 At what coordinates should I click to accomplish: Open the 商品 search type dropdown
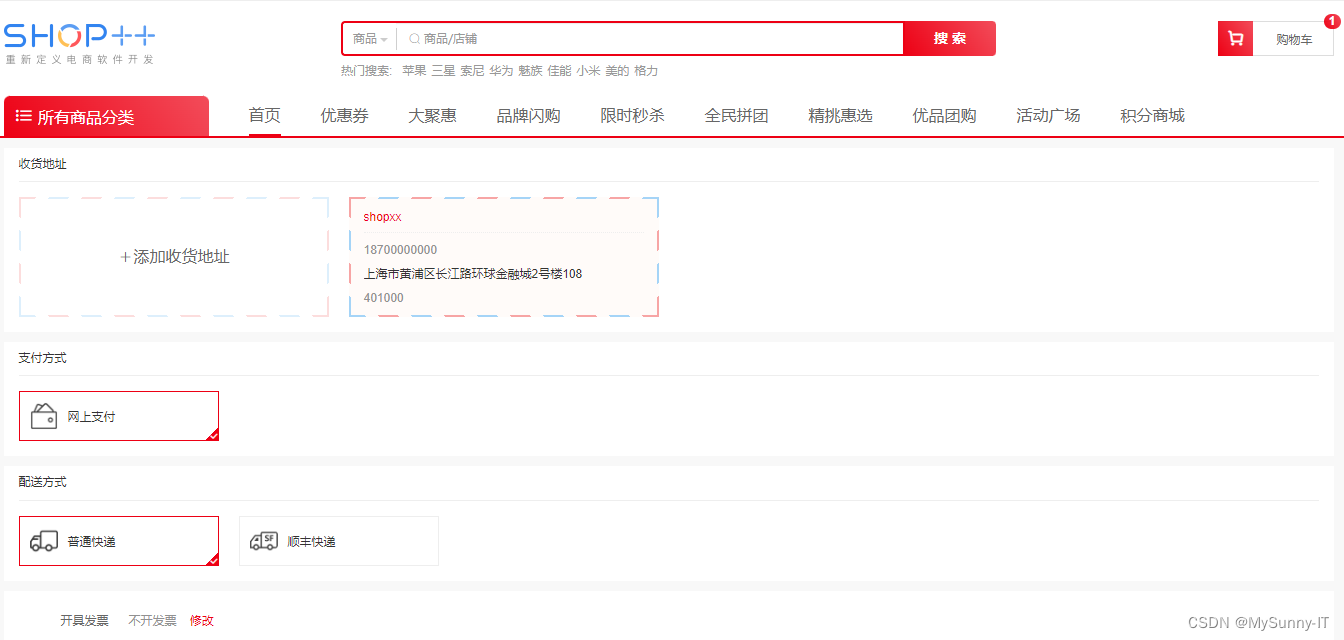coord(369,39)
